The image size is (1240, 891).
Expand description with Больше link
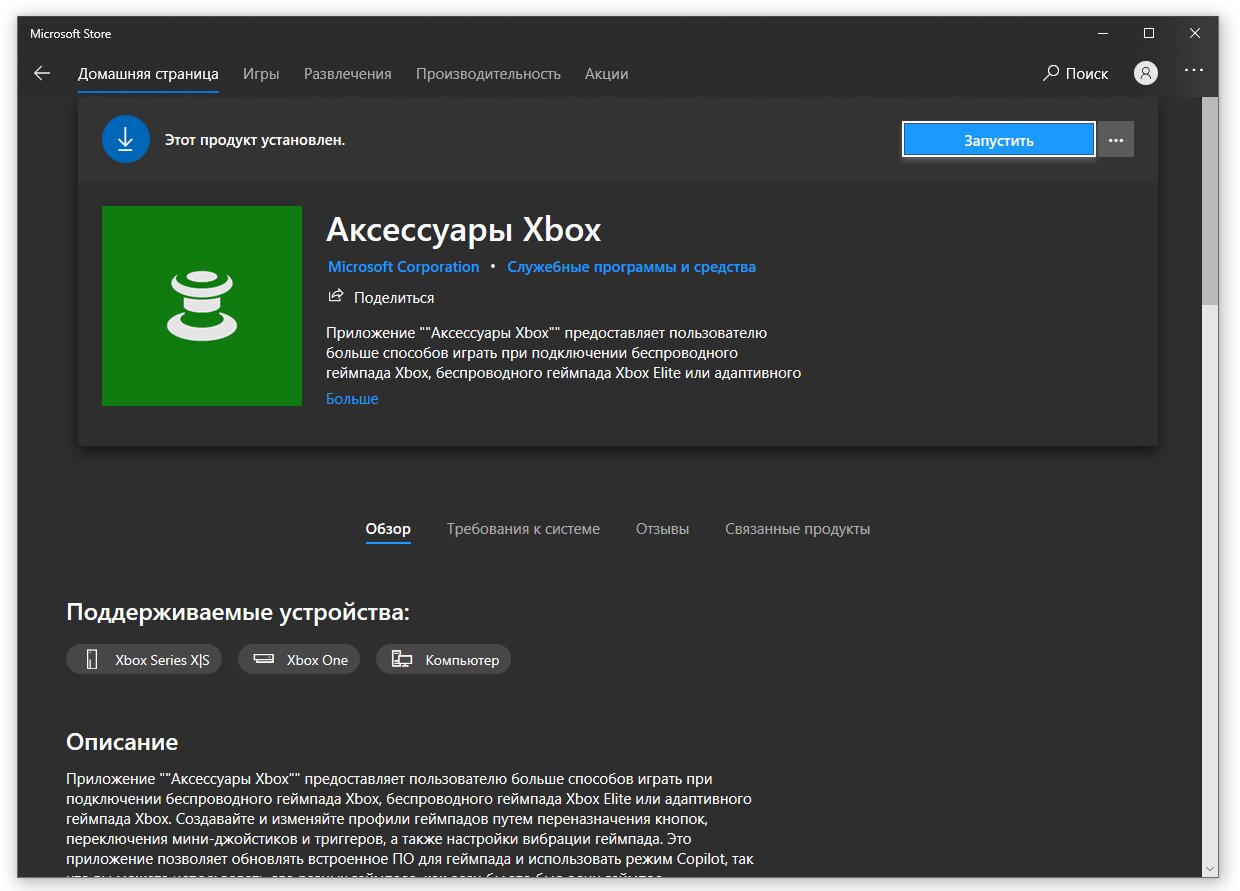[x=352, y=399]
